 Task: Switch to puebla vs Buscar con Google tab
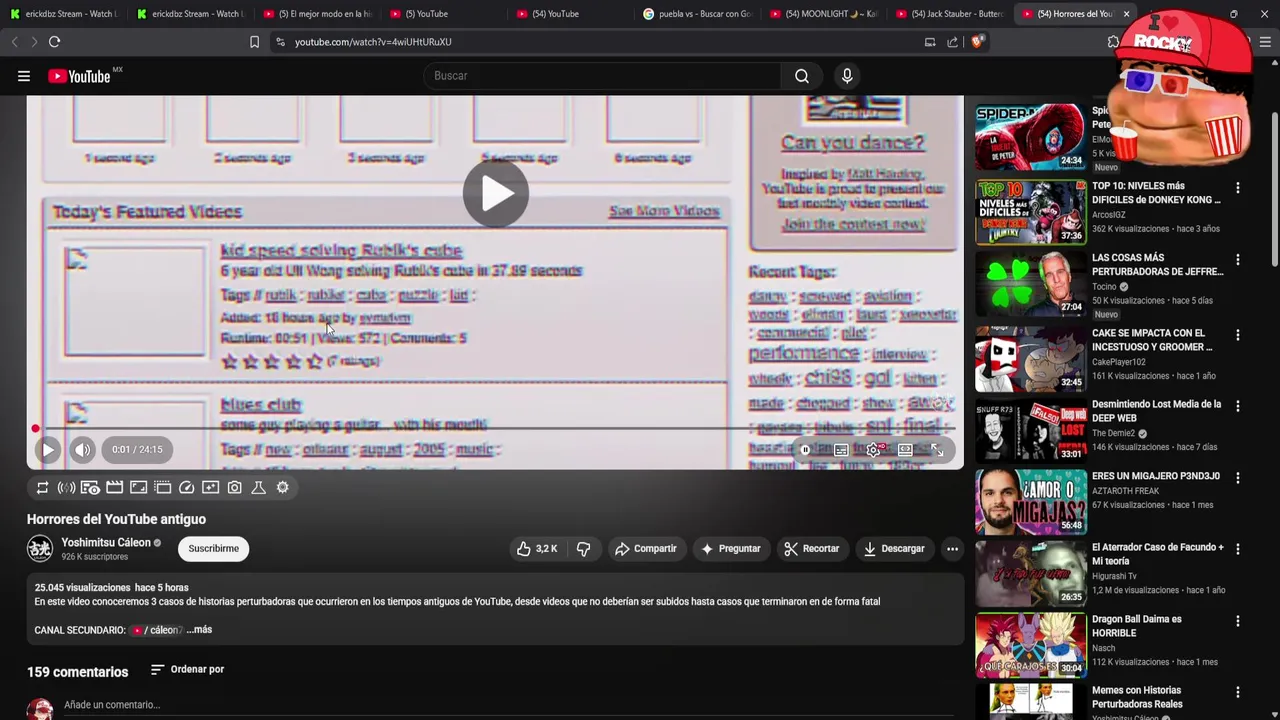pos(696,14)
